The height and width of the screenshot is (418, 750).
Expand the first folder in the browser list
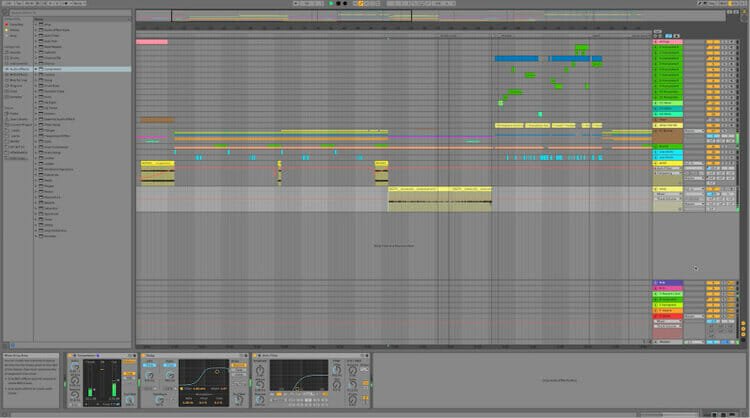(x=36, y=24)
